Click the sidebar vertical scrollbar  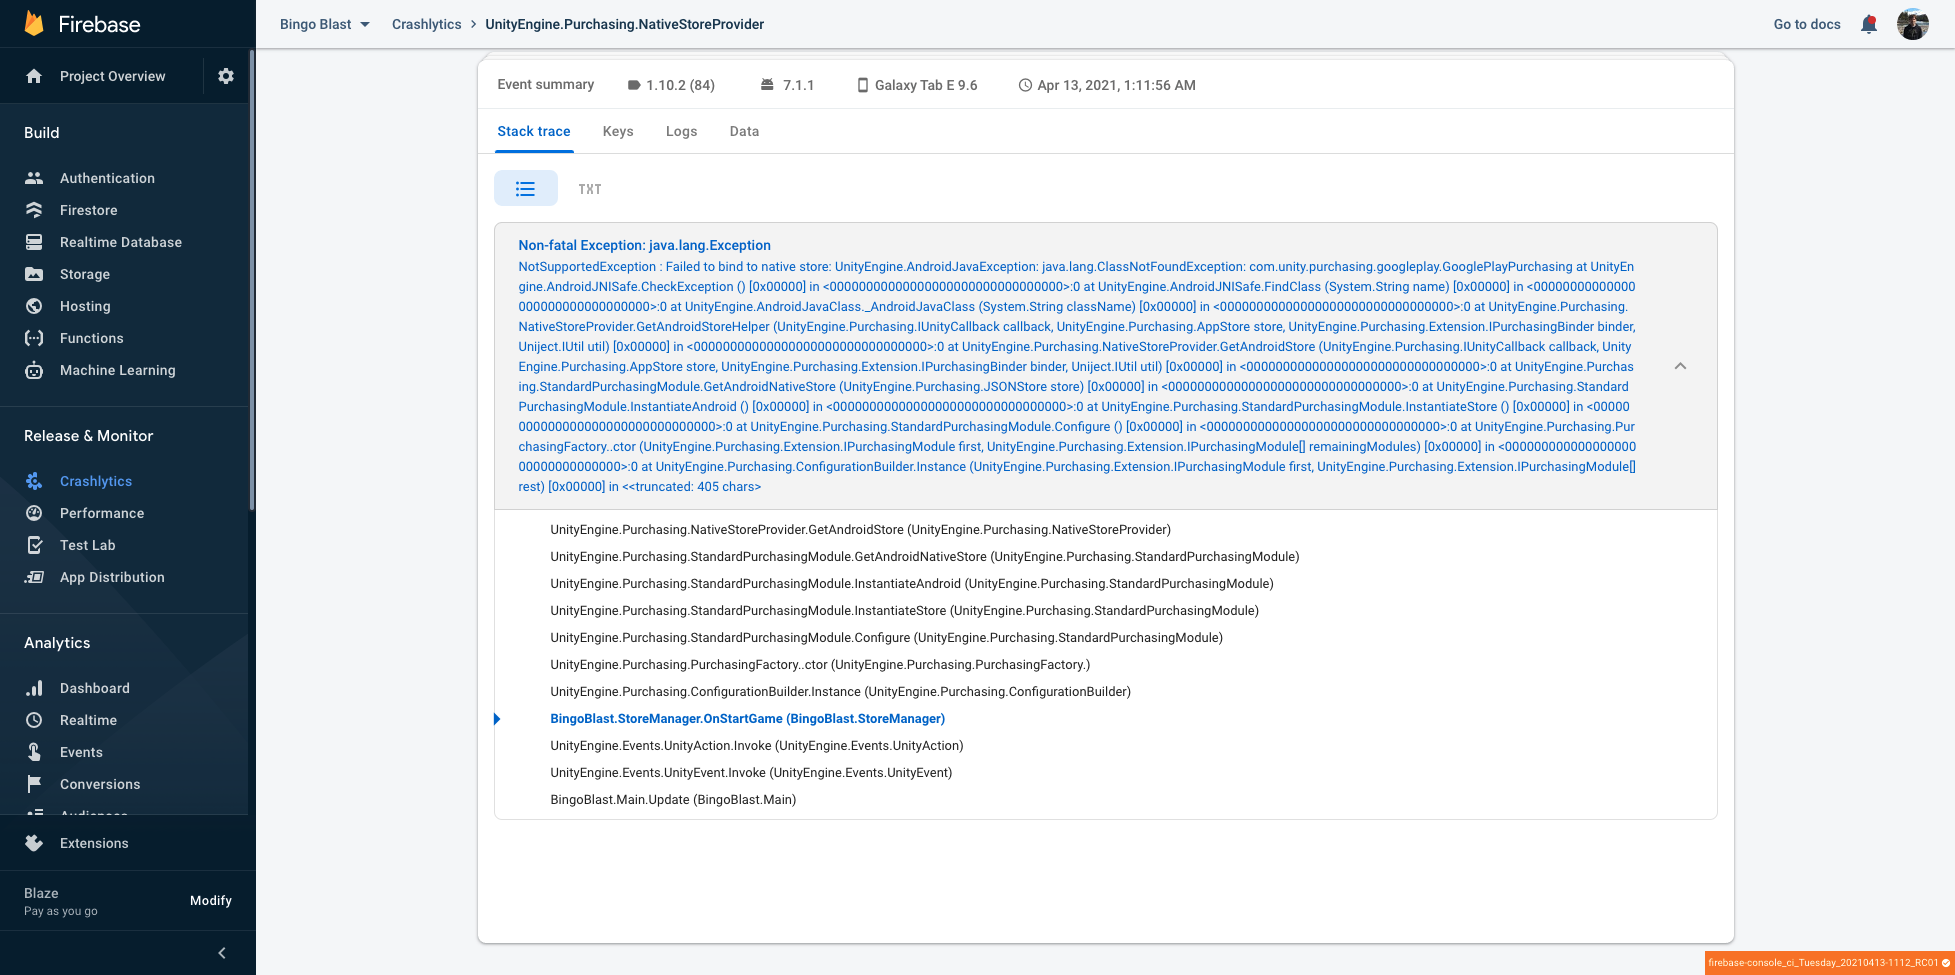(252, 280)
